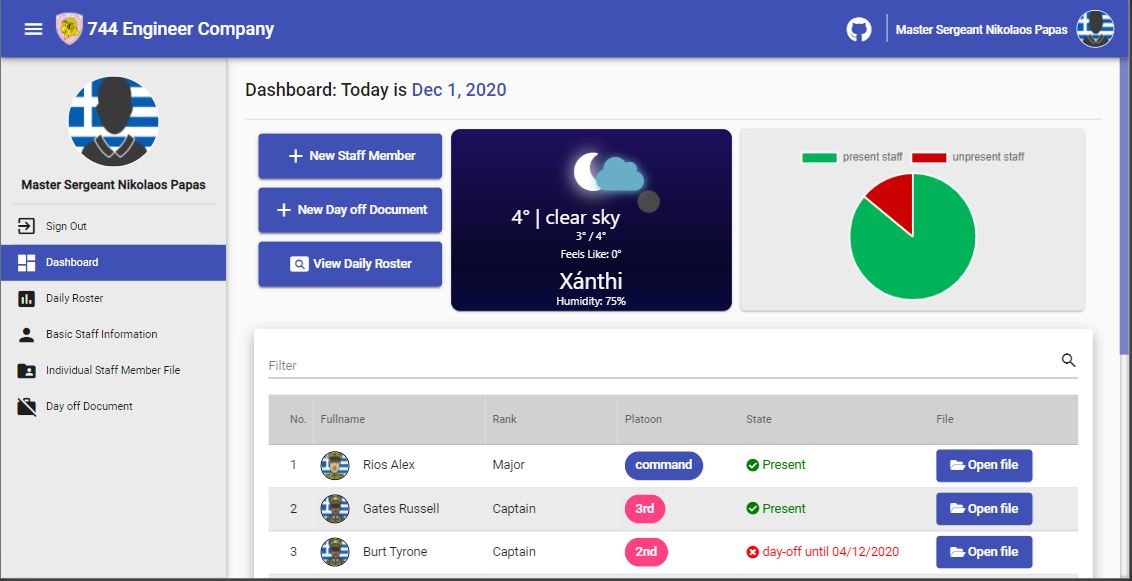
Task: Click the Major rank cell
Action: (x=508, y=466)
